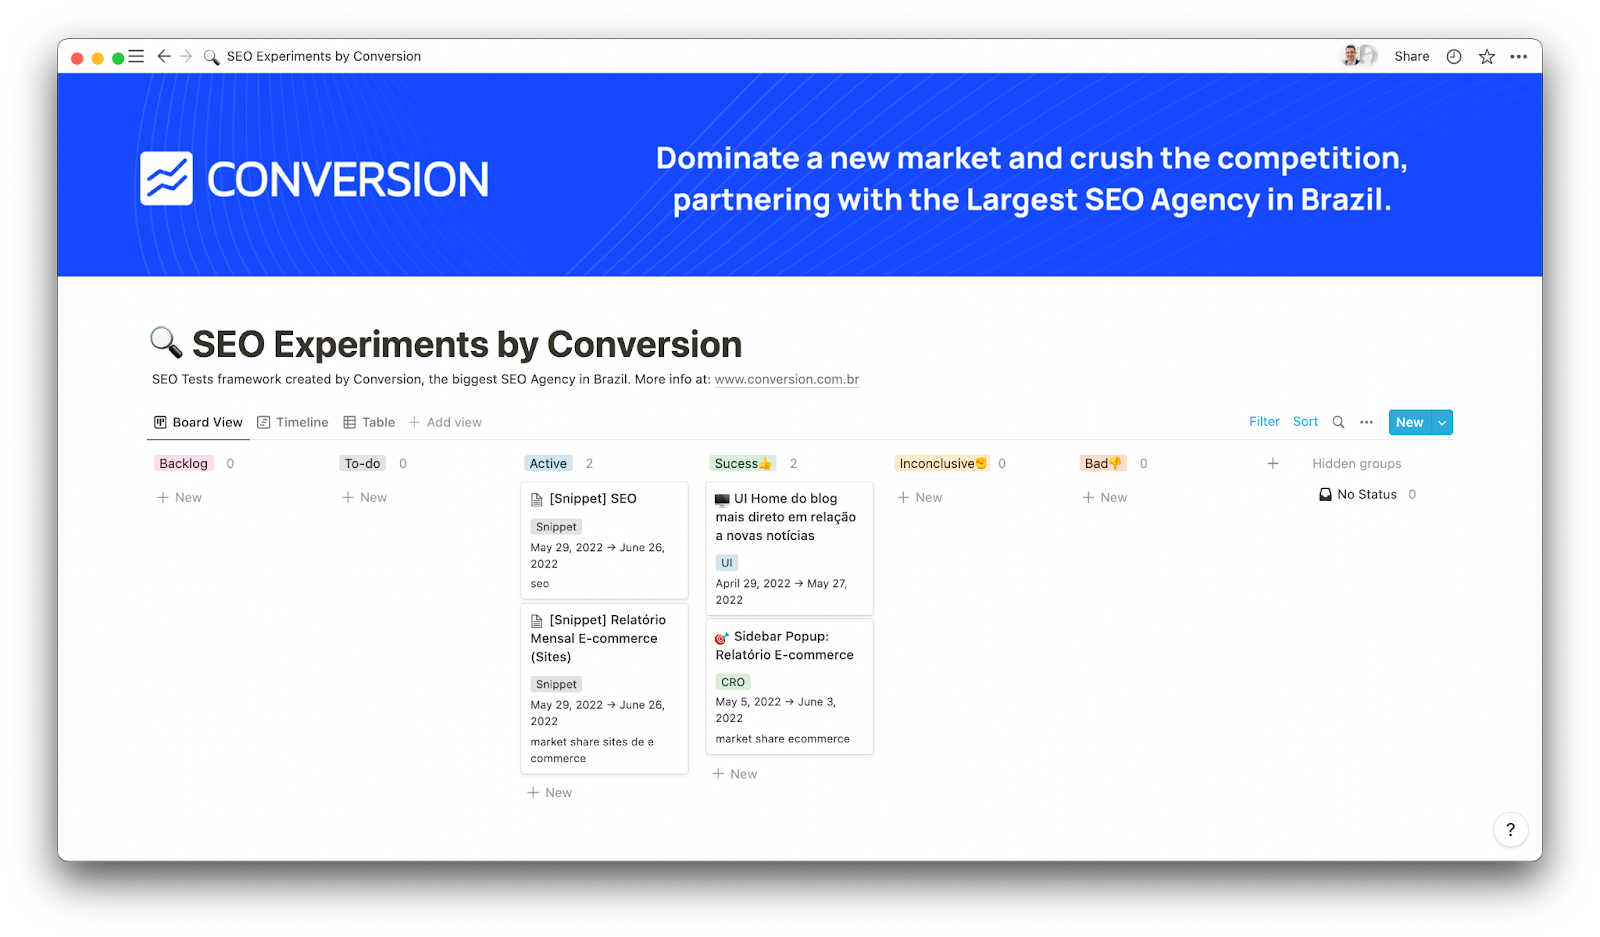
Task: Click Add view to create a view
Action: 445,422
